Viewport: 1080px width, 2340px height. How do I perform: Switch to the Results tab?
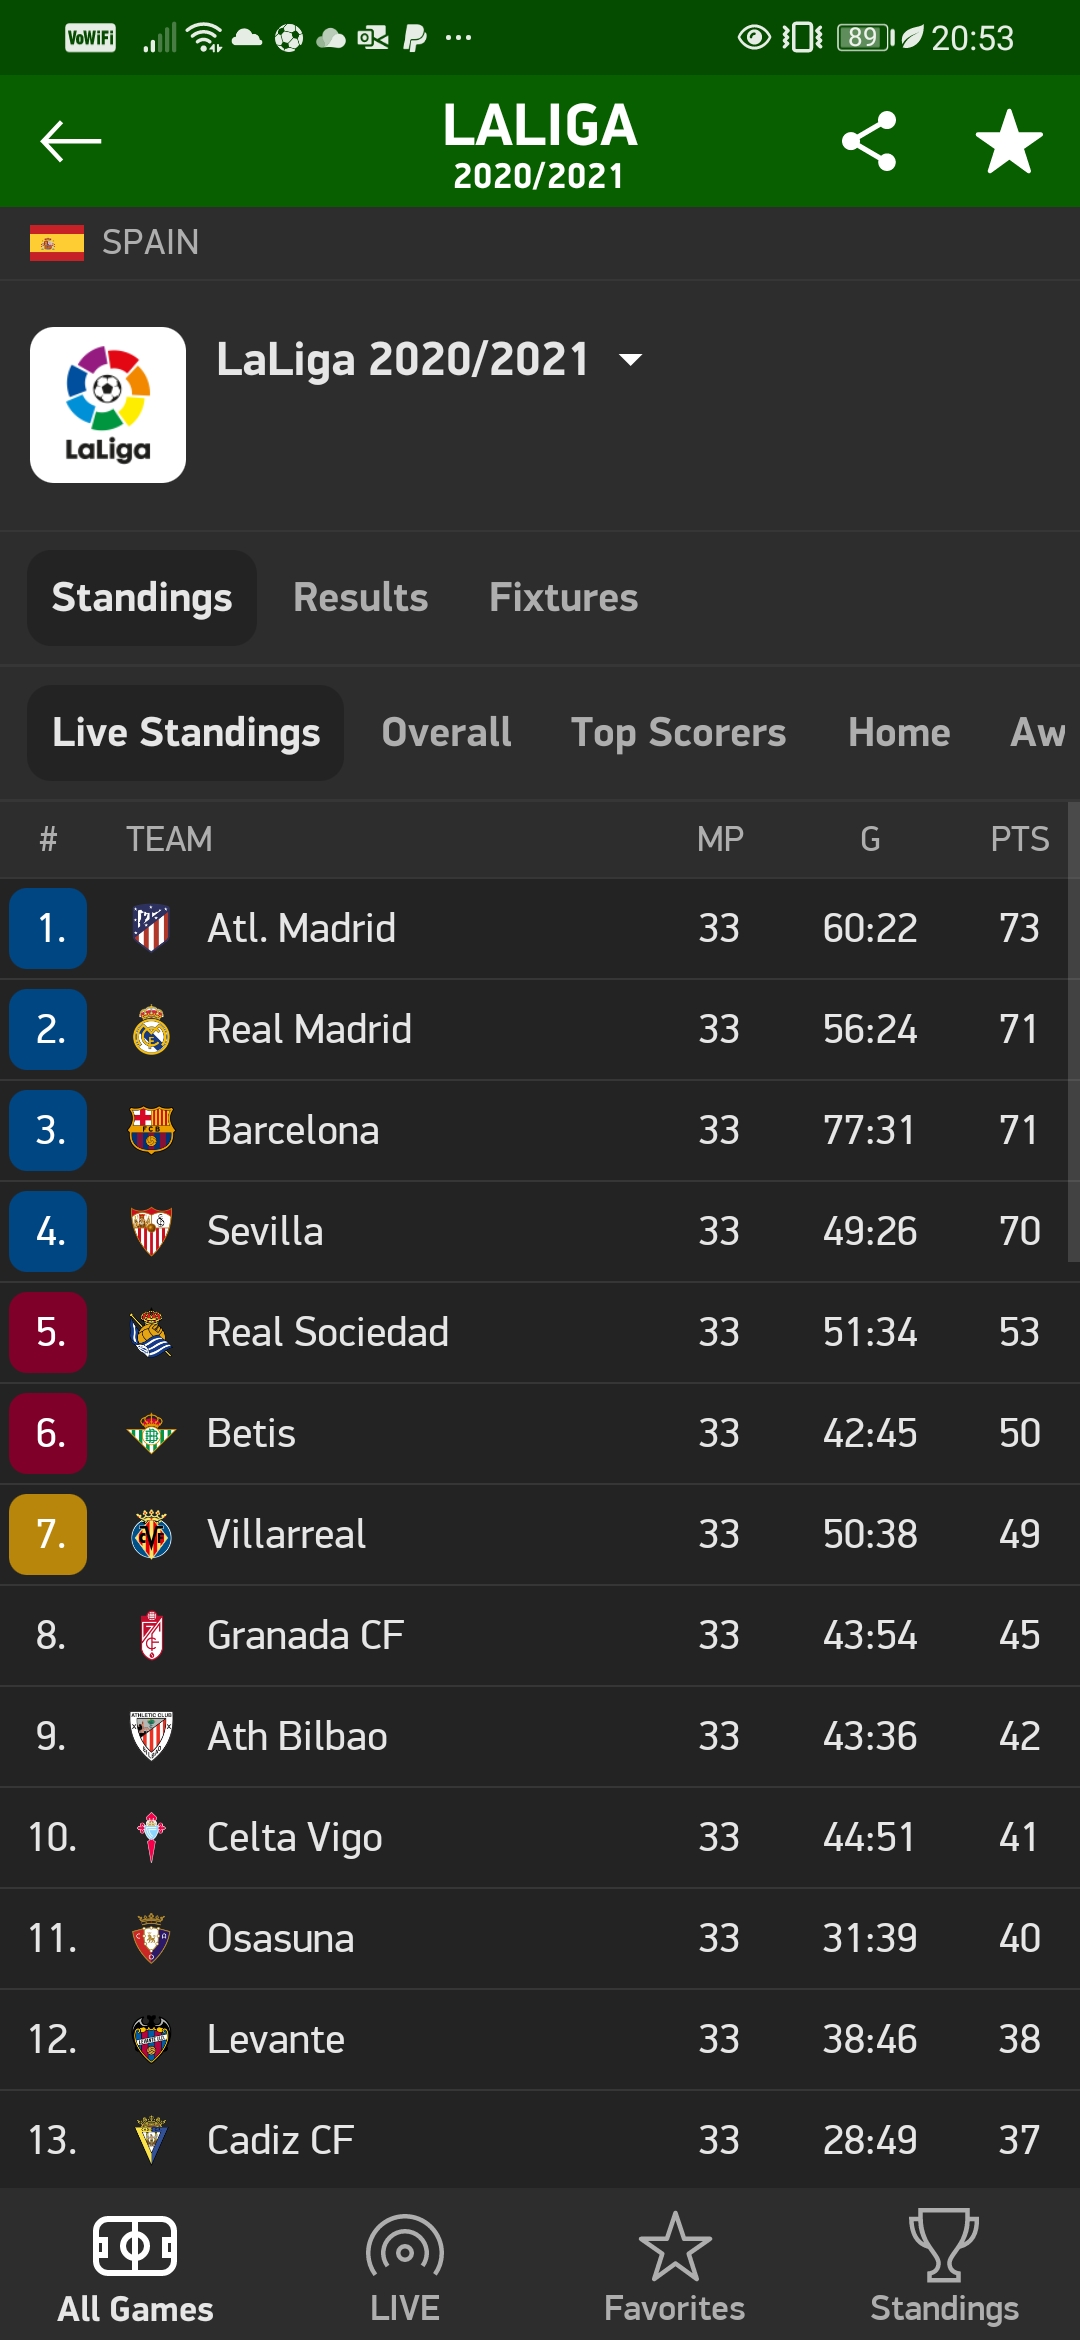click(360, 597)
